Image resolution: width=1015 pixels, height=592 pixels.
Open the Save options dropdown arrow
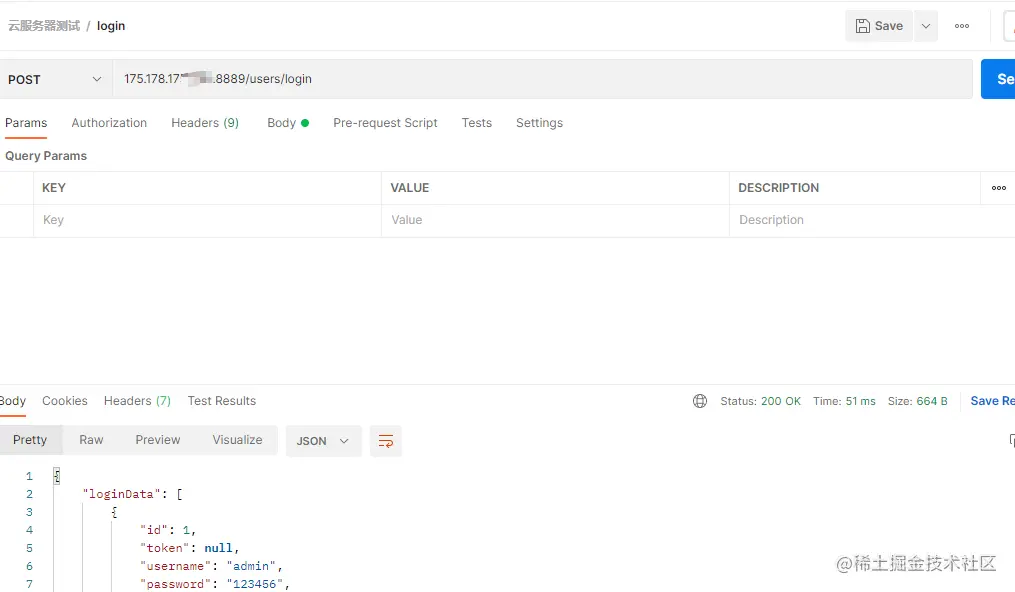click(926, 26)
